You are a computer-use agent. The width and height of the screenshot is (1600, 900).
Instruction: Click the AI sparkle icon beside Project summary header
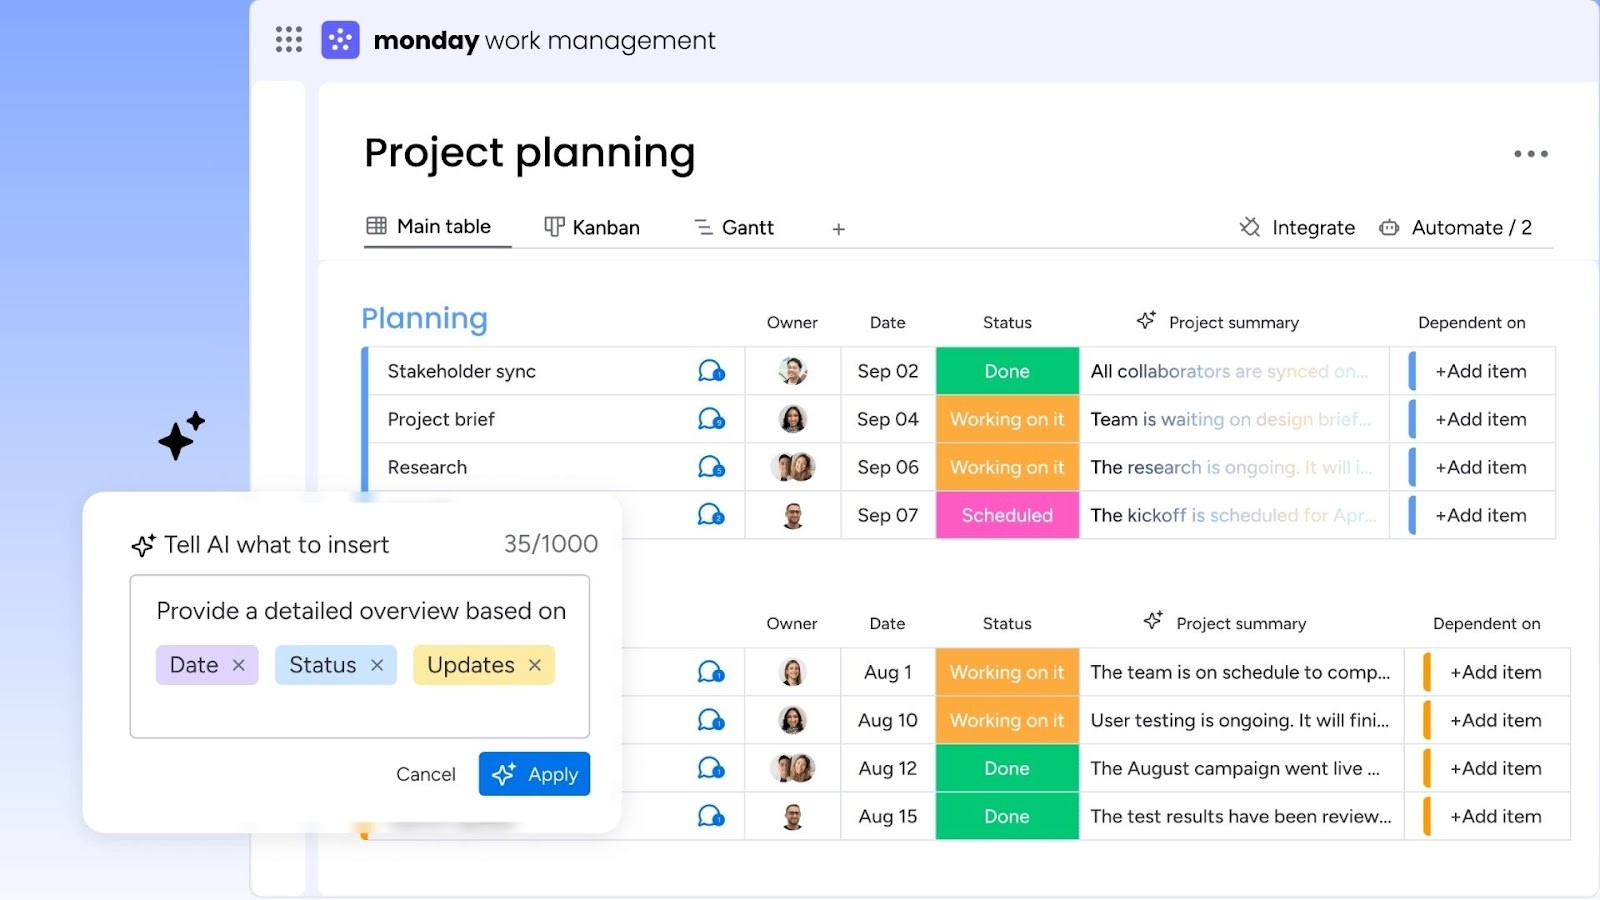pyautogui.click(x=1145, y=320)
